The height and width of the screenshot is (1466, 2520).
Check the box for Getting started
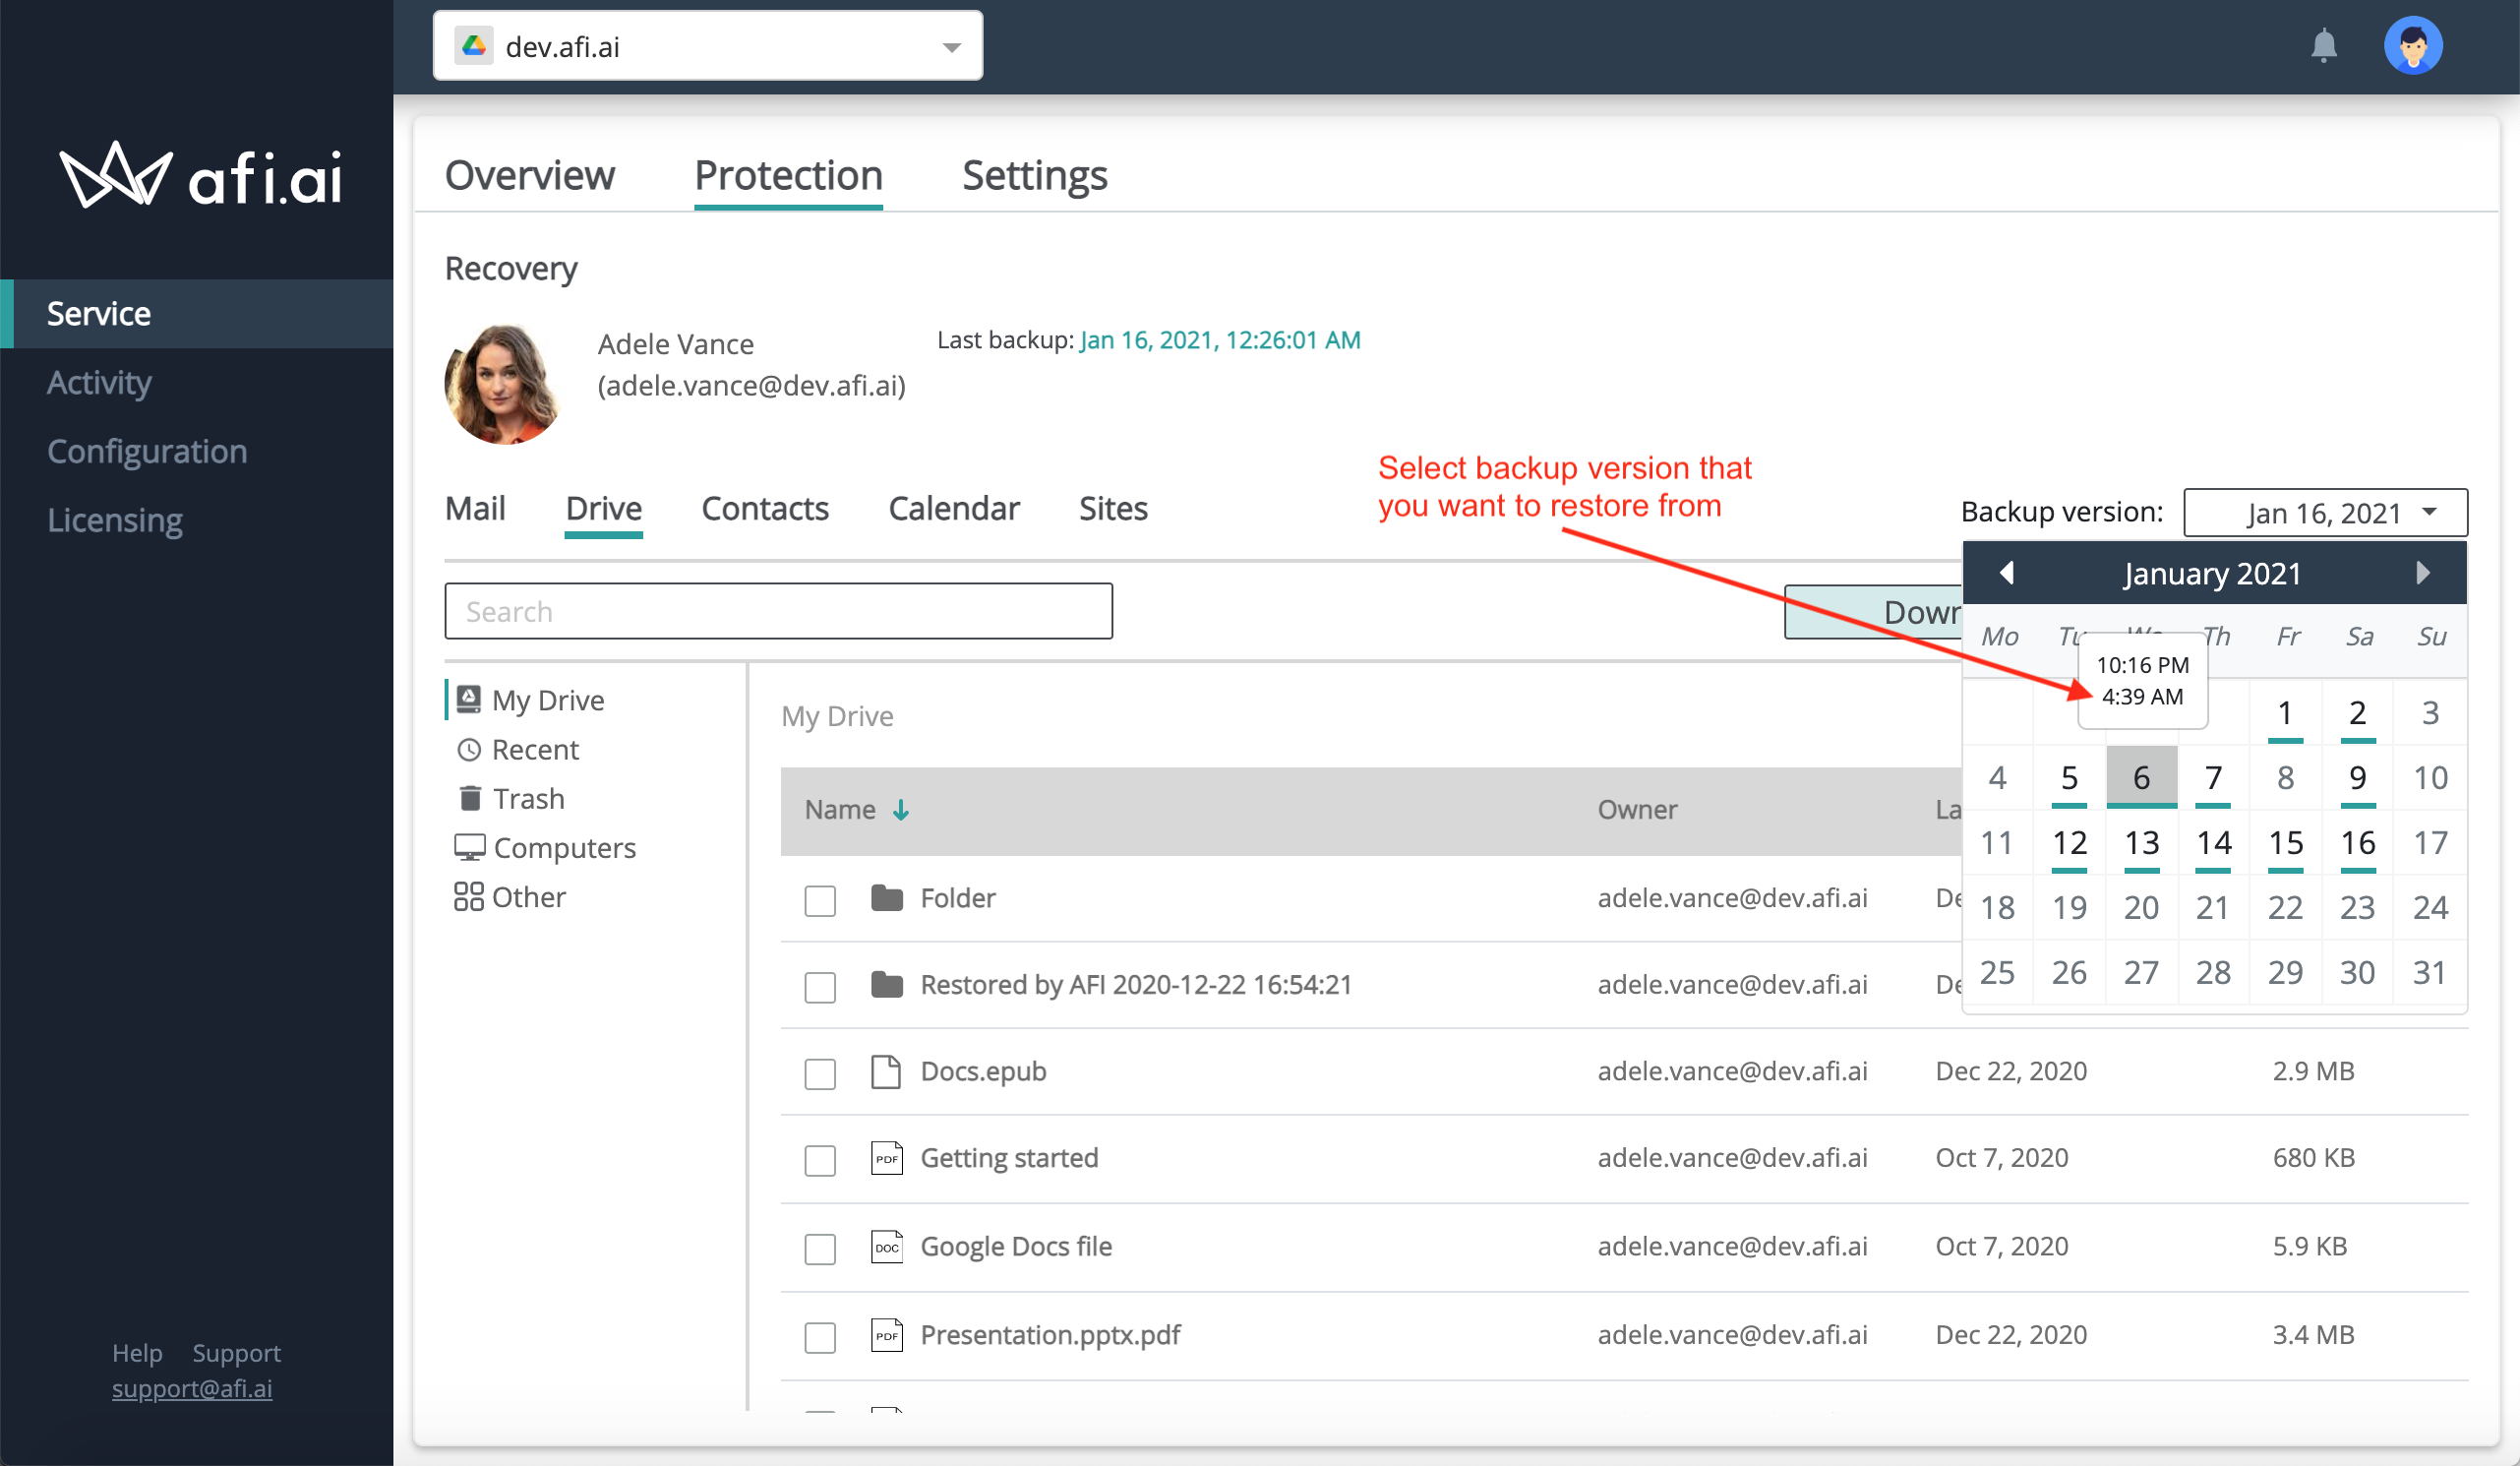pos(820,1160)
